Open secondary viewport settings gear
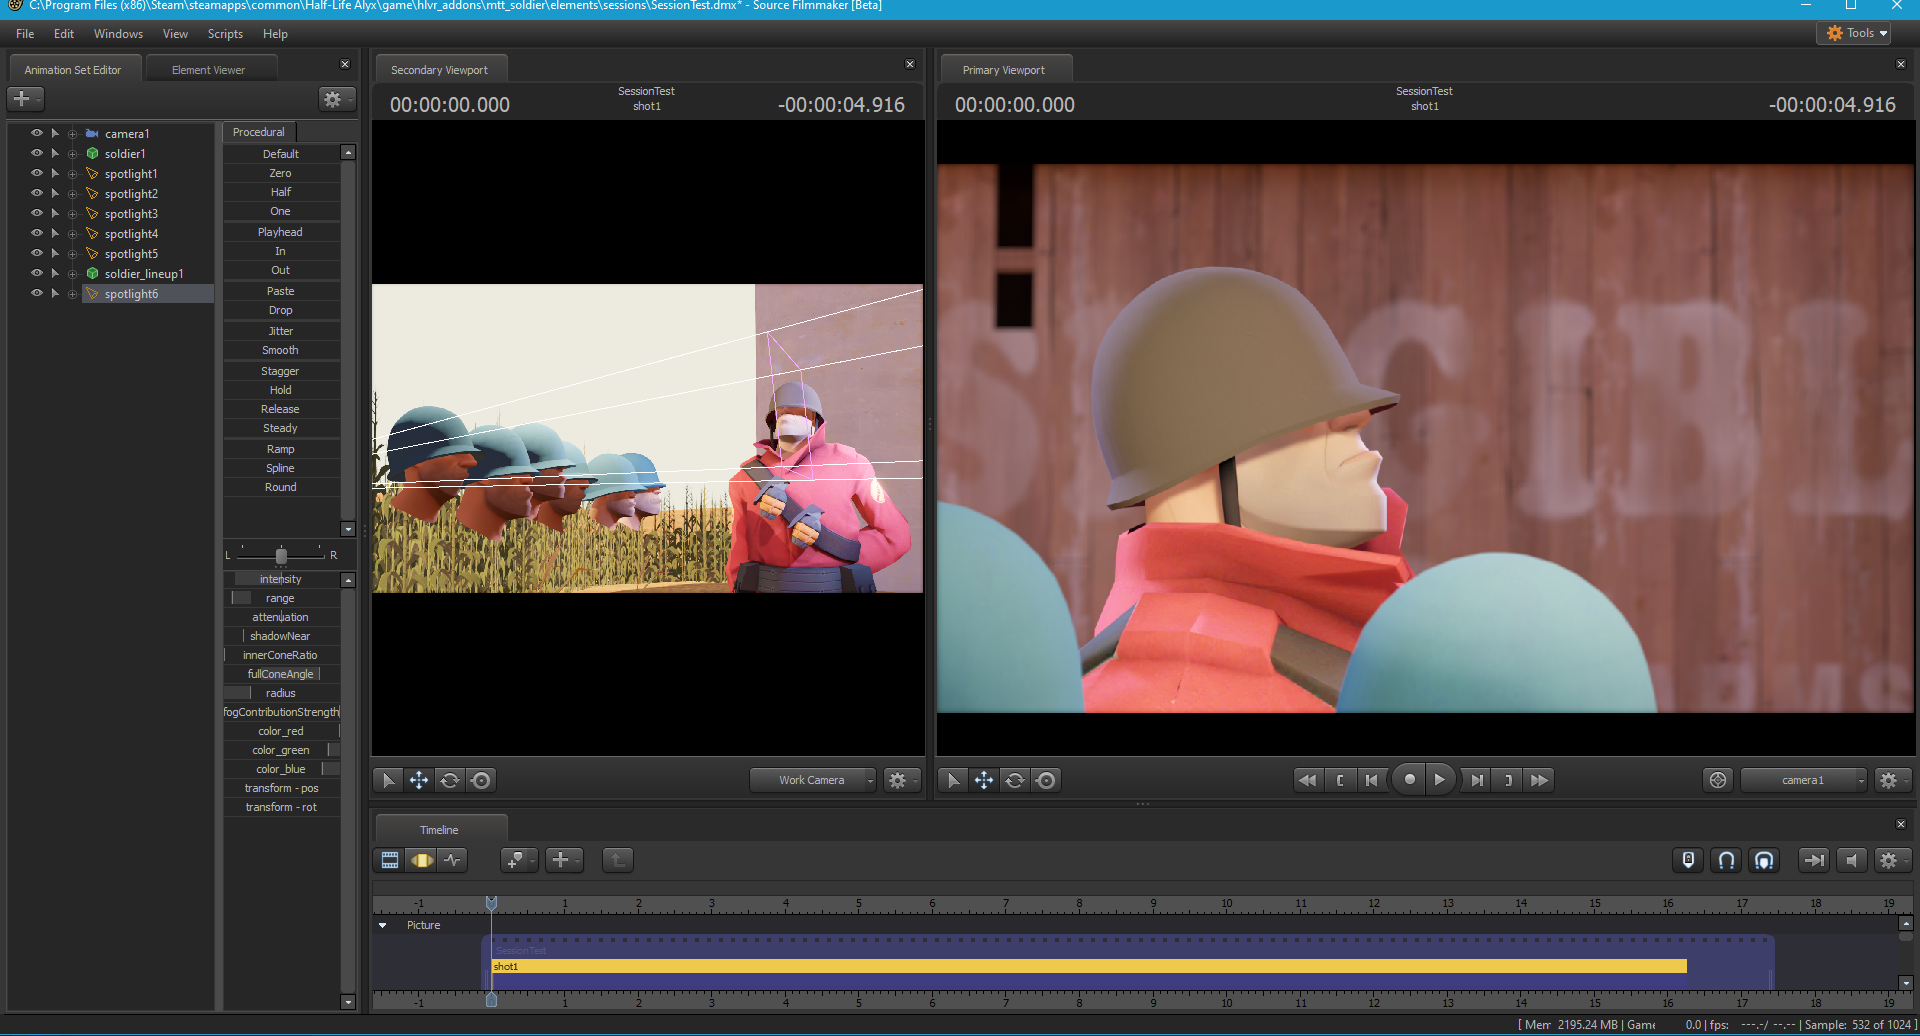1920x1036 pixels. click(900, 780)
